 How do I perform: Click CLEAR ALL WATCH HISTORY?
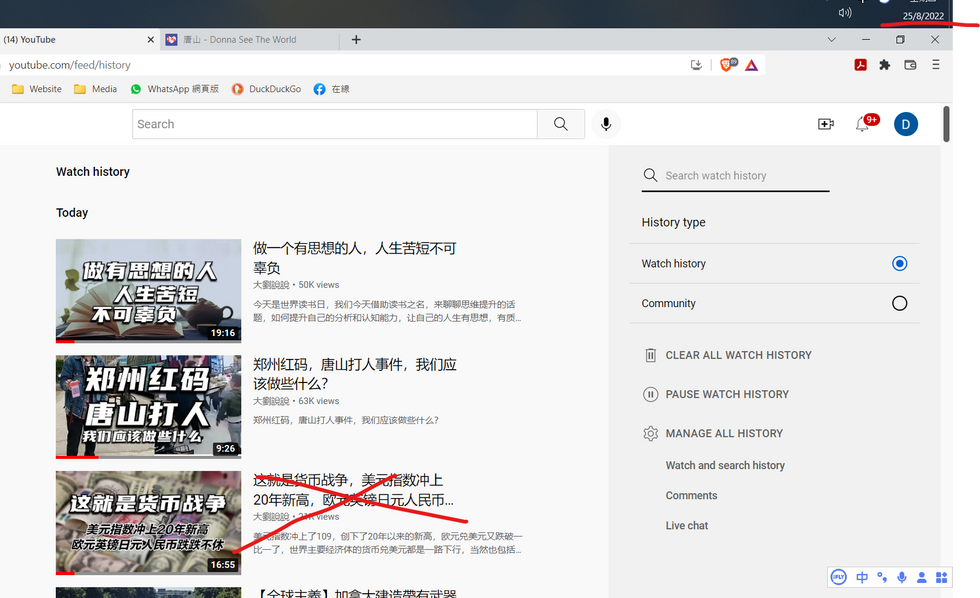click(738, 355)
